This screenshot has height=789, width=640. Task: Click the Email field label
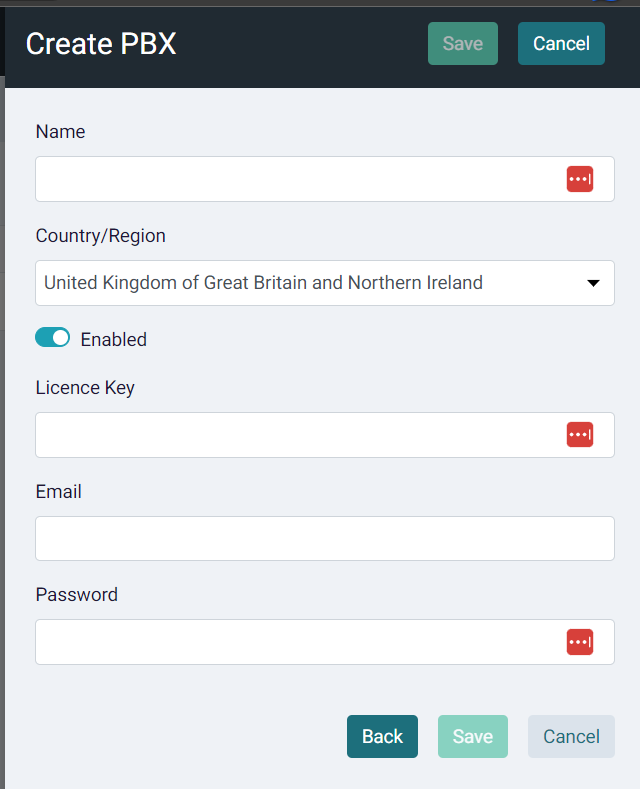coord(58,492)
